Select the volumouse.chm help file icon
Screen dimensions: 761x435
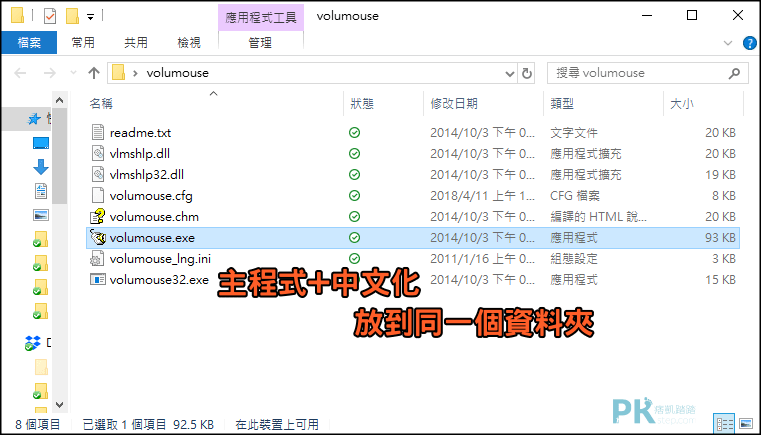(x=98, y=217)
